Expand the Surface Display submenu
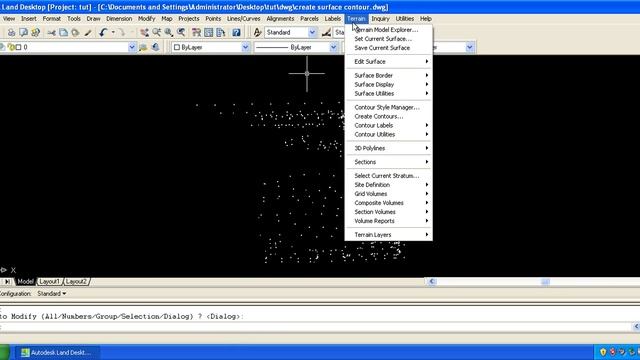The width and height of the screenshot is (640, 360). tap(389, 84)
